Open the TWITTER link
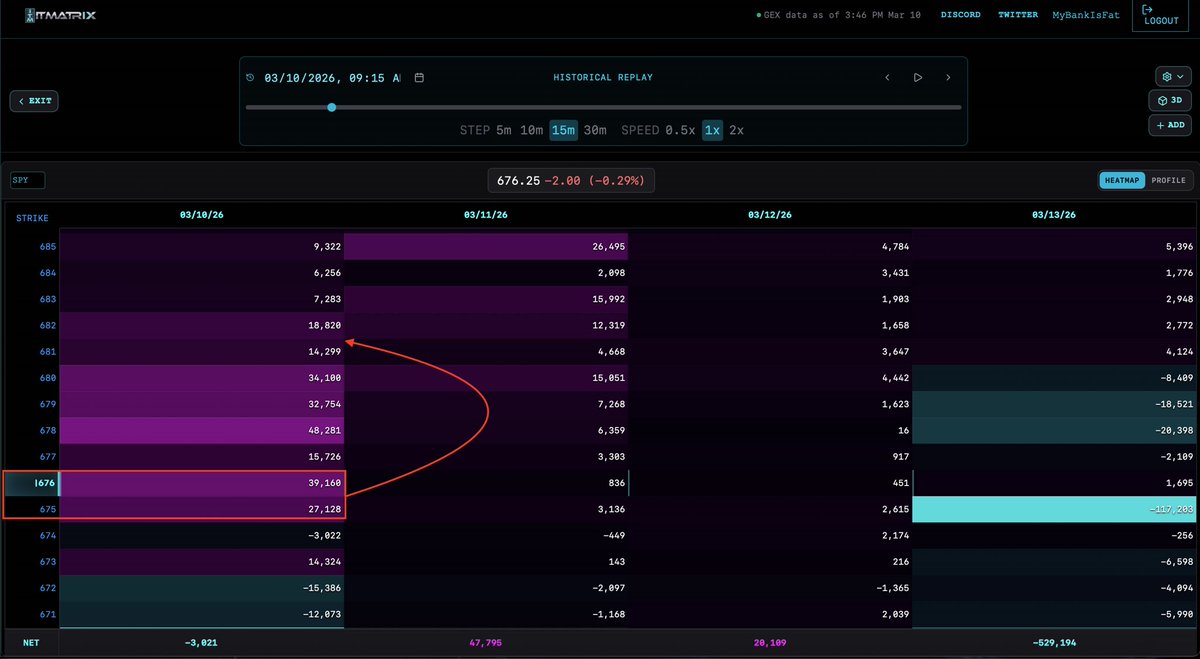The width and height of the screenshot is (1200, 659). click(x=1017, y=15)
